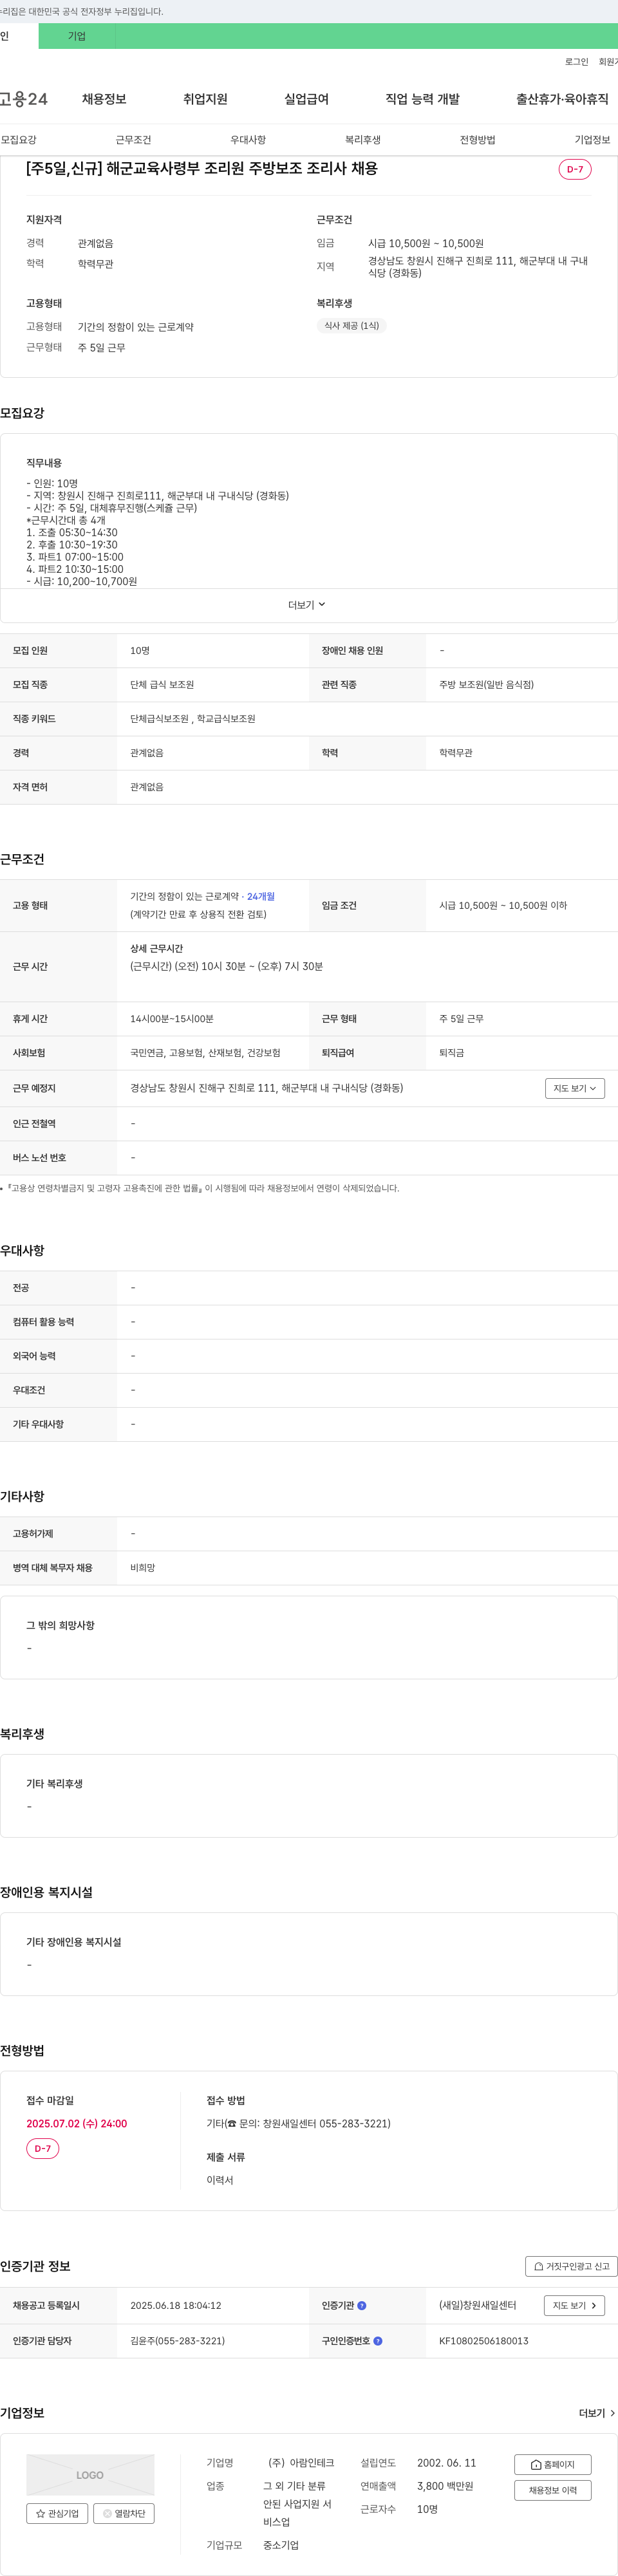The width and height of the screenshot is (618, 2576).
Task: Jump to the 모집요강 section tab
Action: click(x=19, y=140)
